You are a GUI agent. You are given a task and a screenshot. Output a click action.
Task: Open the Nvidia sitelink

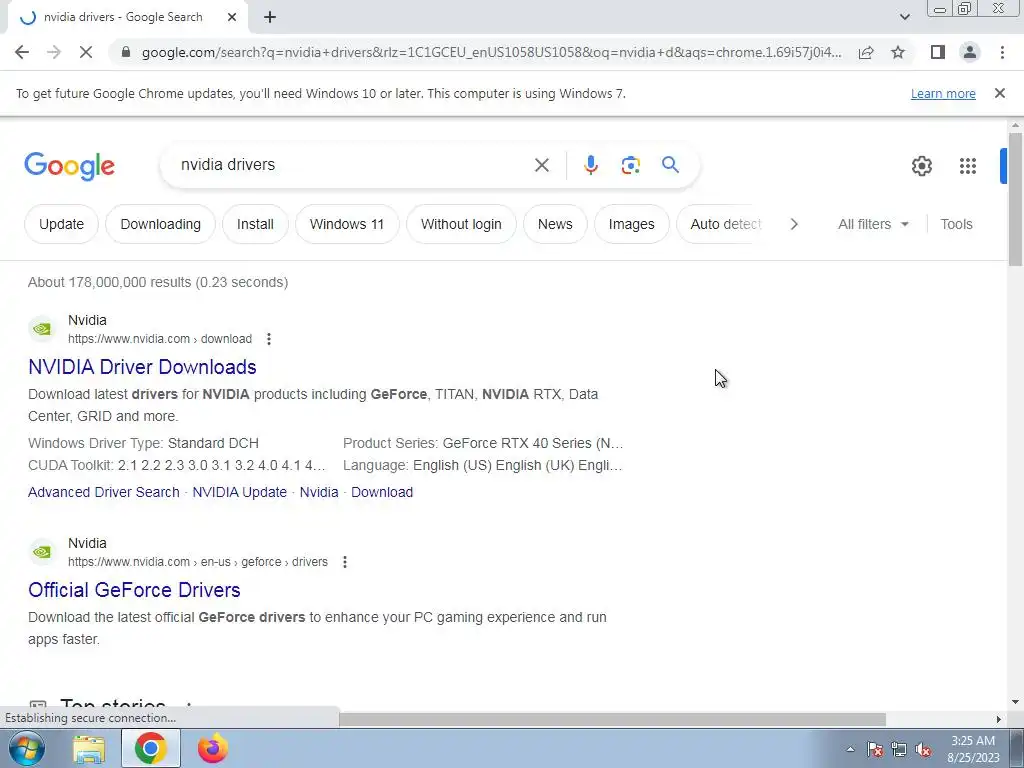tap(319, 492)
